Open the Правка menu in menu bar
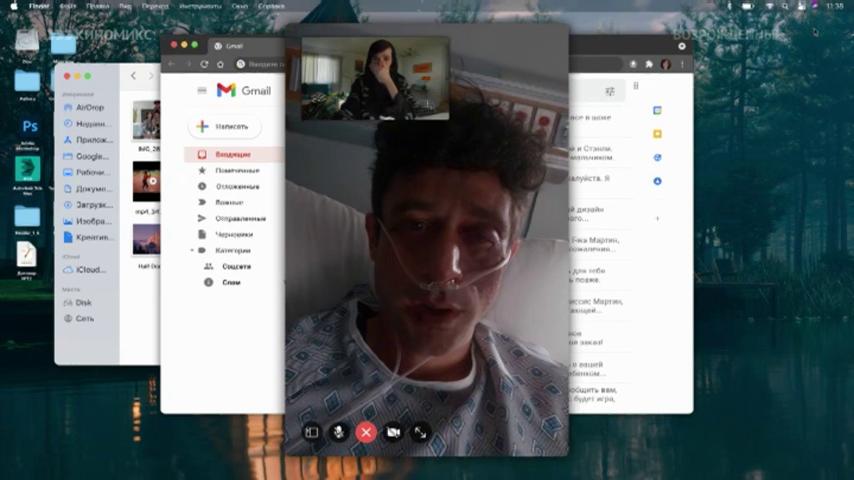 click(97, 6)
